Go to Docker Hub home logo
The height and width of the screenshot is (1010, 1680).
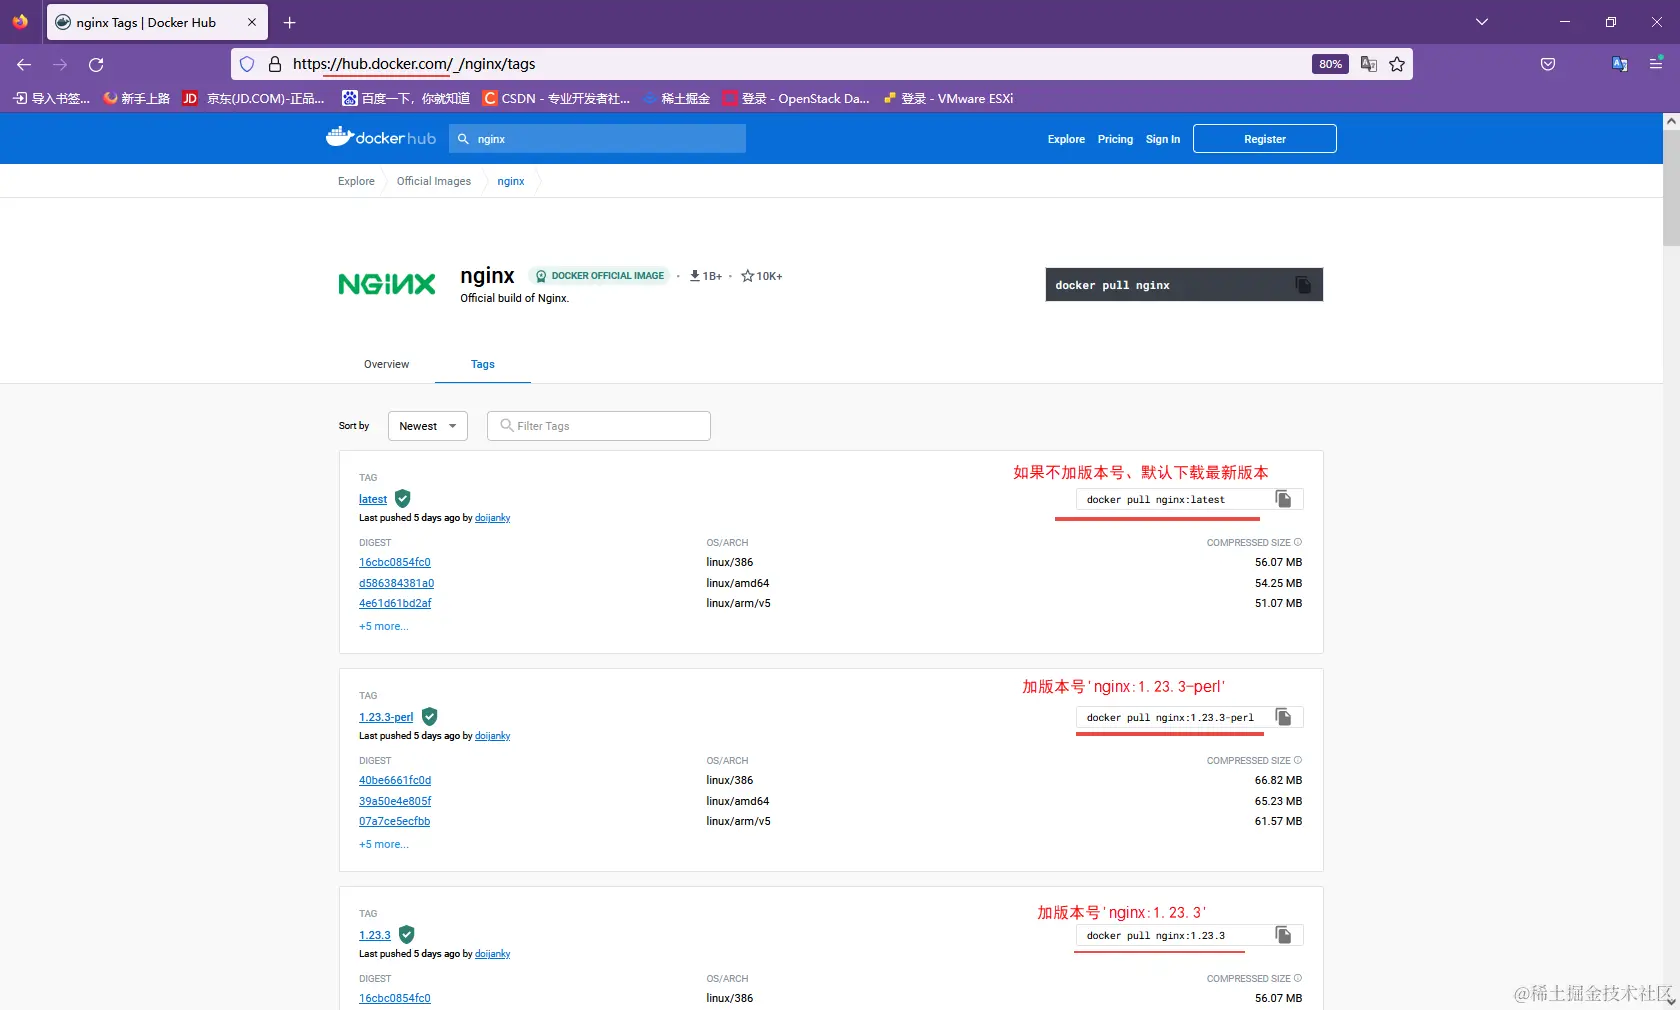[x=381, y=138]
